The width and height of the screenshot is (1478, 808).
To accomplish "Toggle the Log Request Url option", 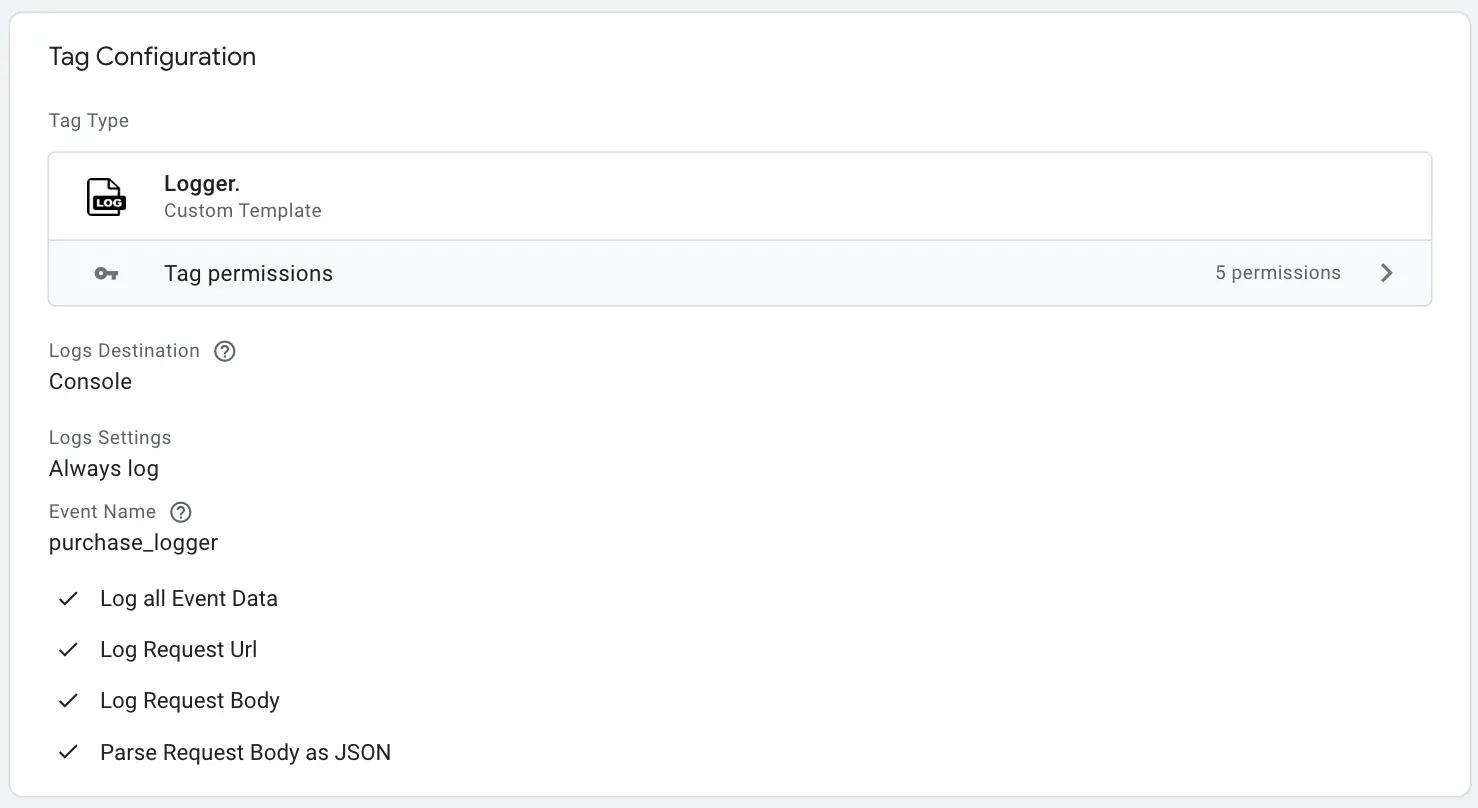I will [179, 650].
